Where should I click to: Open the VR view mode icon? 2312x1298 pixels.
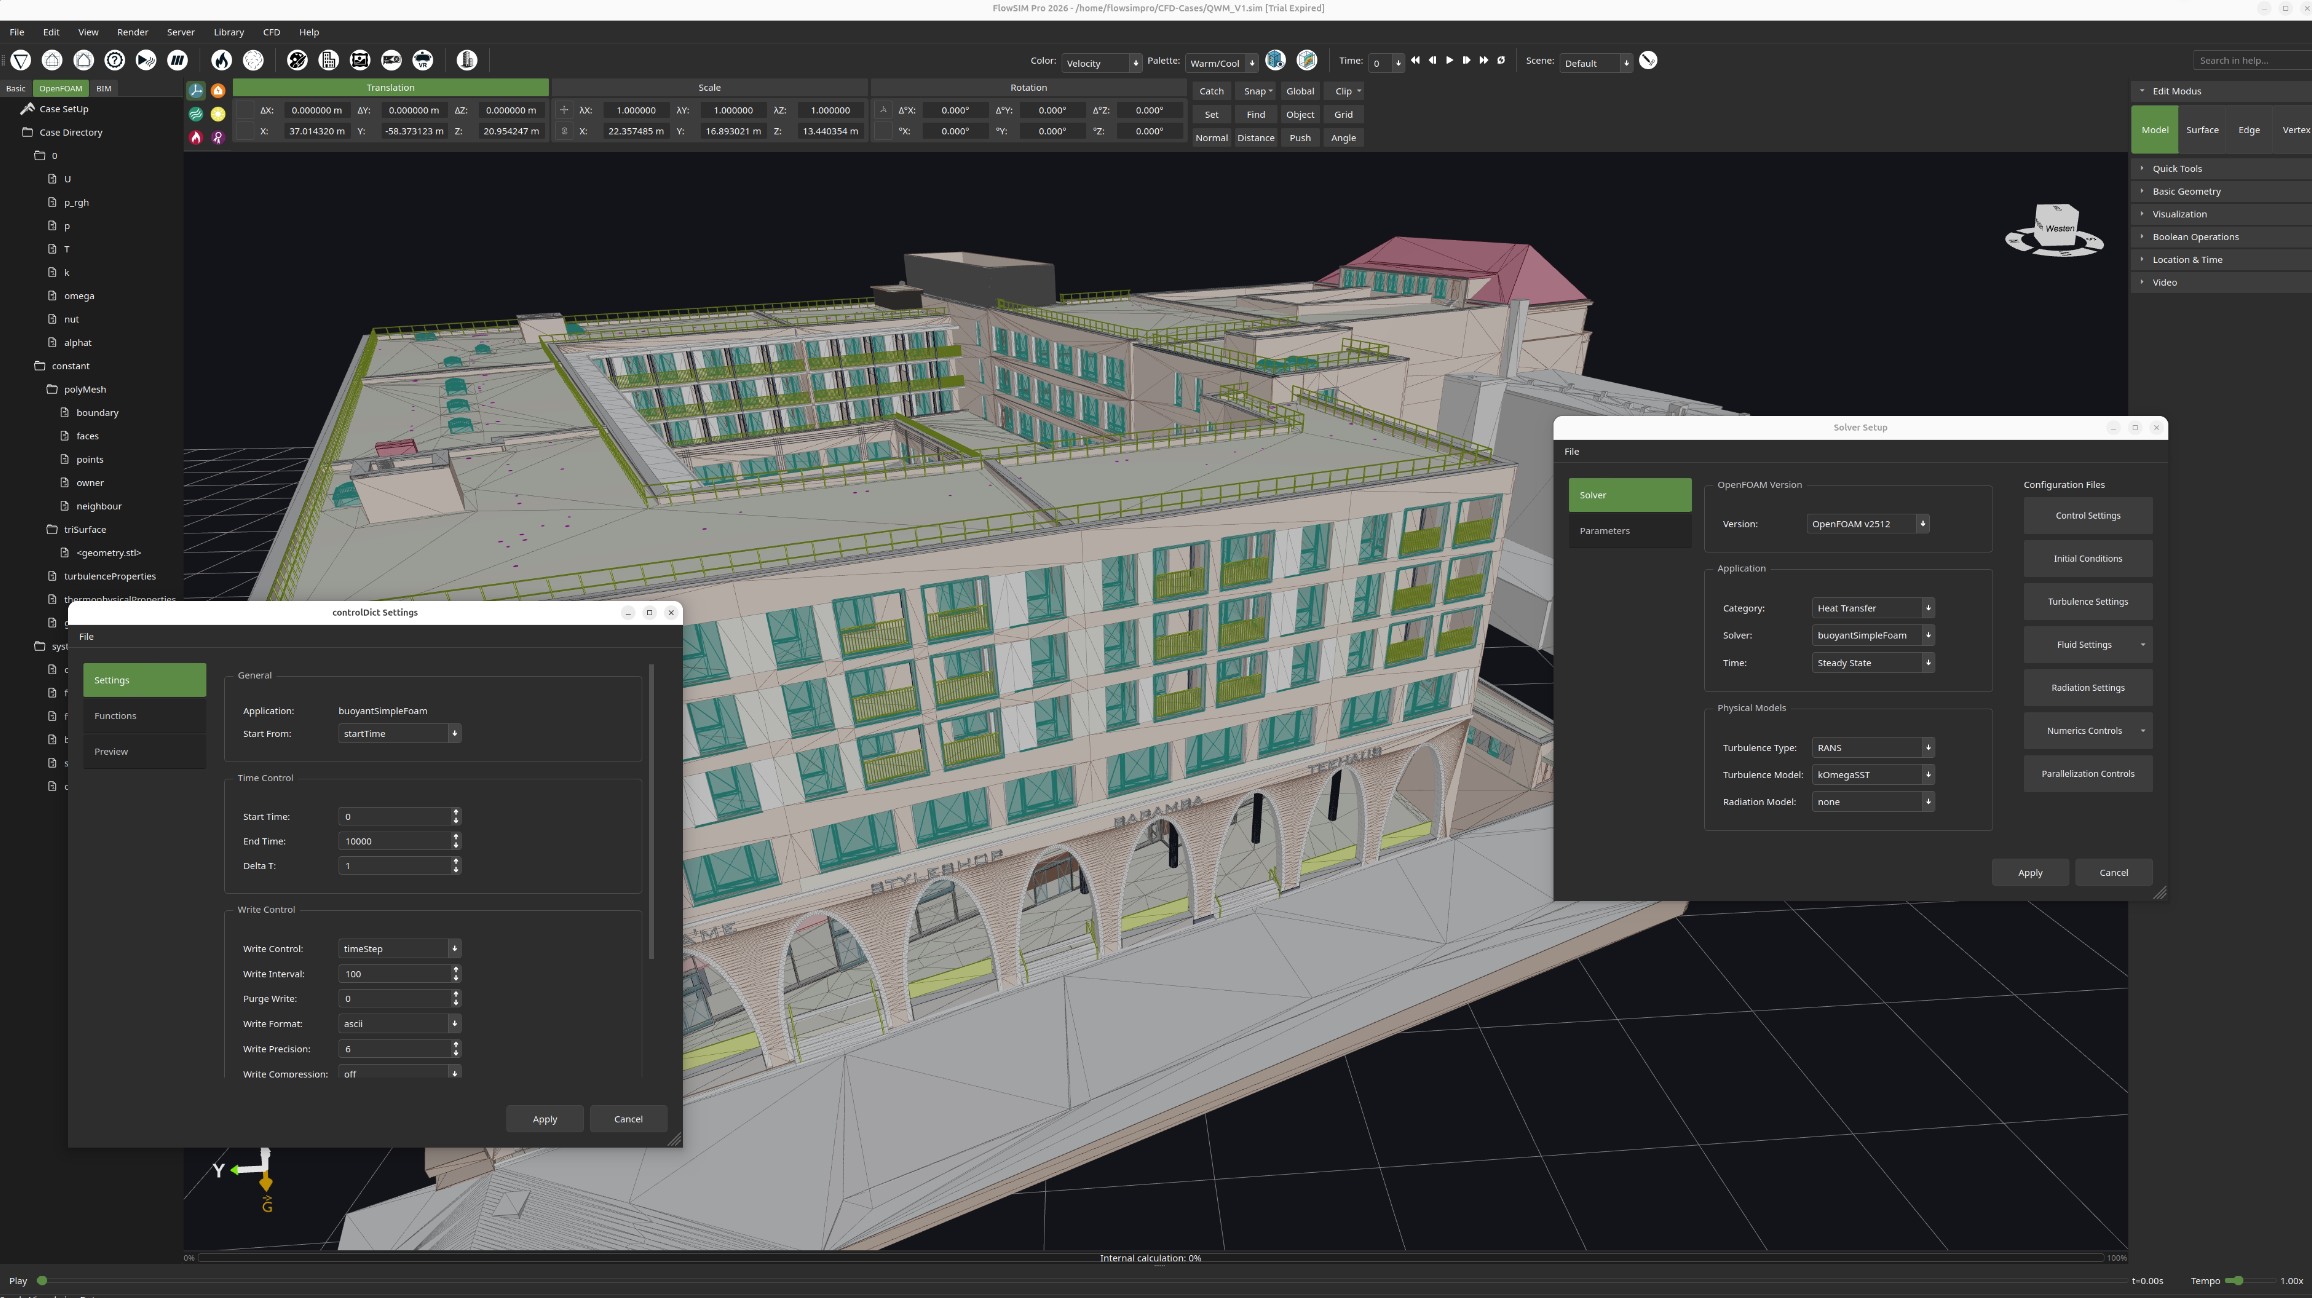click(423, 60)
